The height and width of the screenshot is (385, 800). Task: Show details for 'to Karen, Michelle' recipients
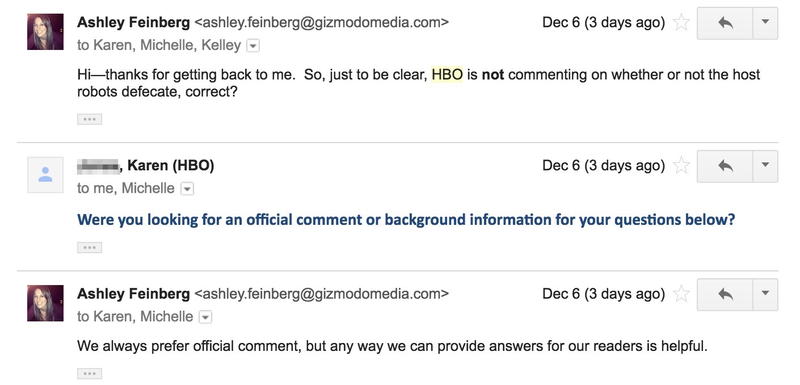pos(205,317)
